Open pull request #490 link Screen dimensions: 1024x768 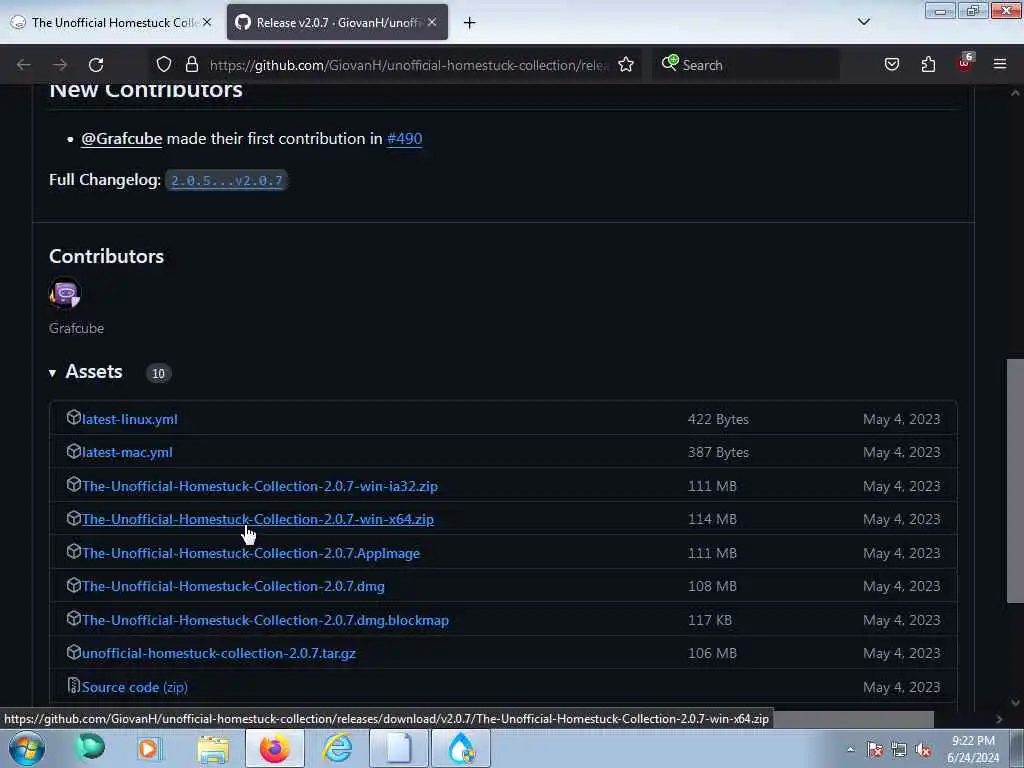404,138
